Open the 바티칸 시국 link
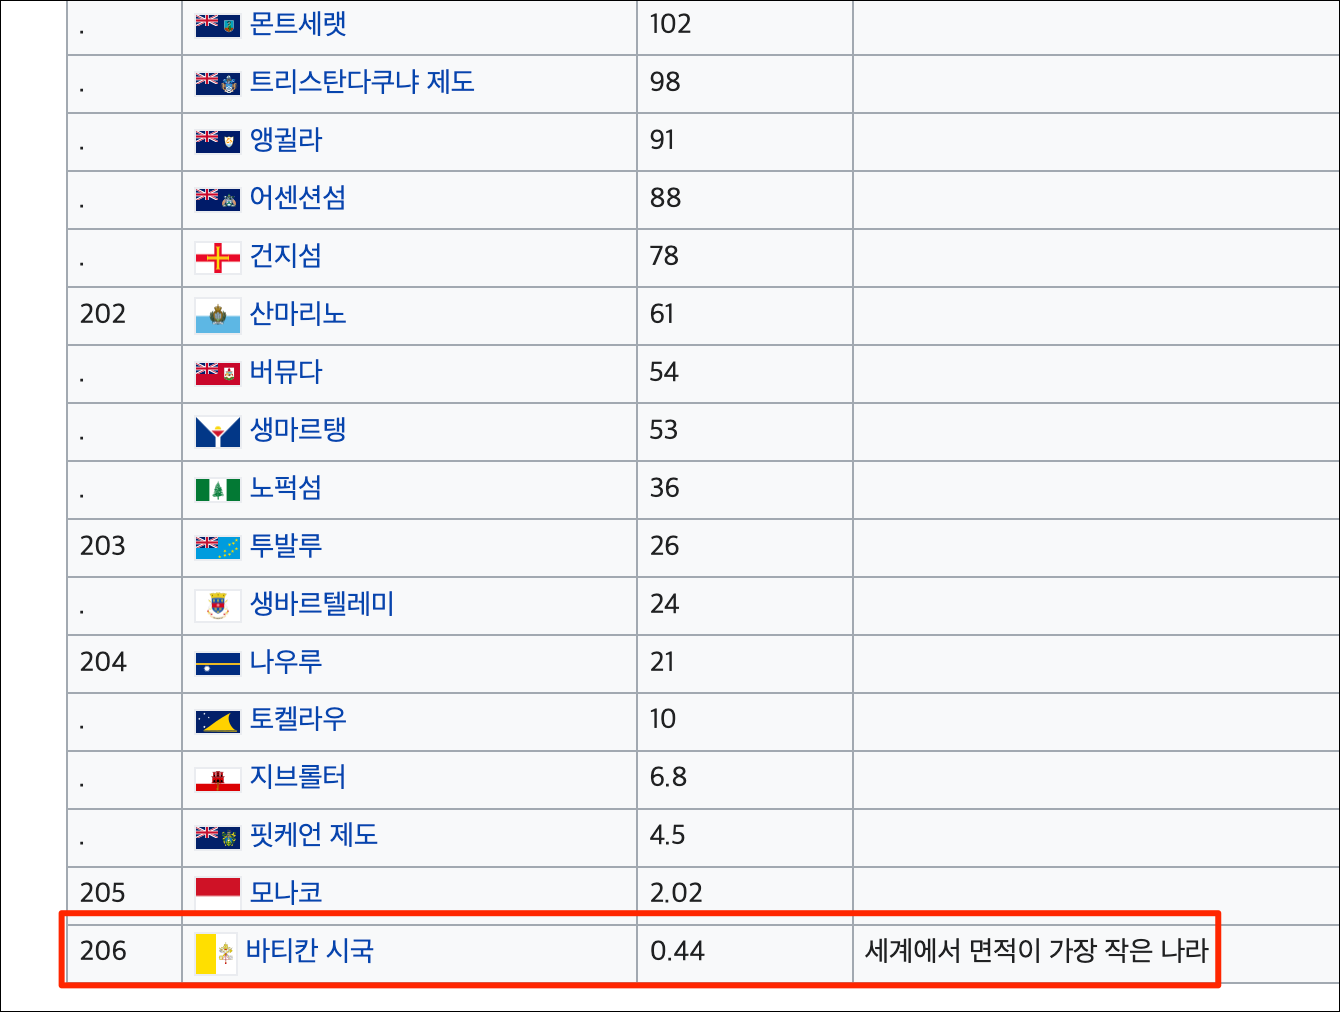 click(x=310, y=951)
